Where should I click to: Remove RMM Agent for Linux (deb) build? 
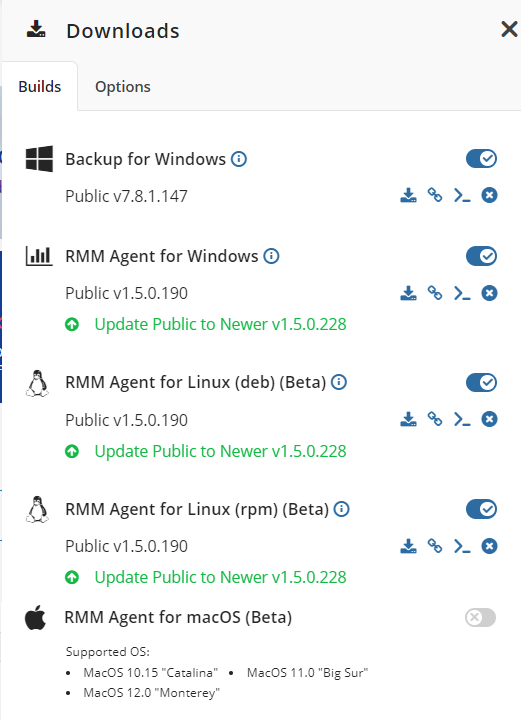[489, 419]
